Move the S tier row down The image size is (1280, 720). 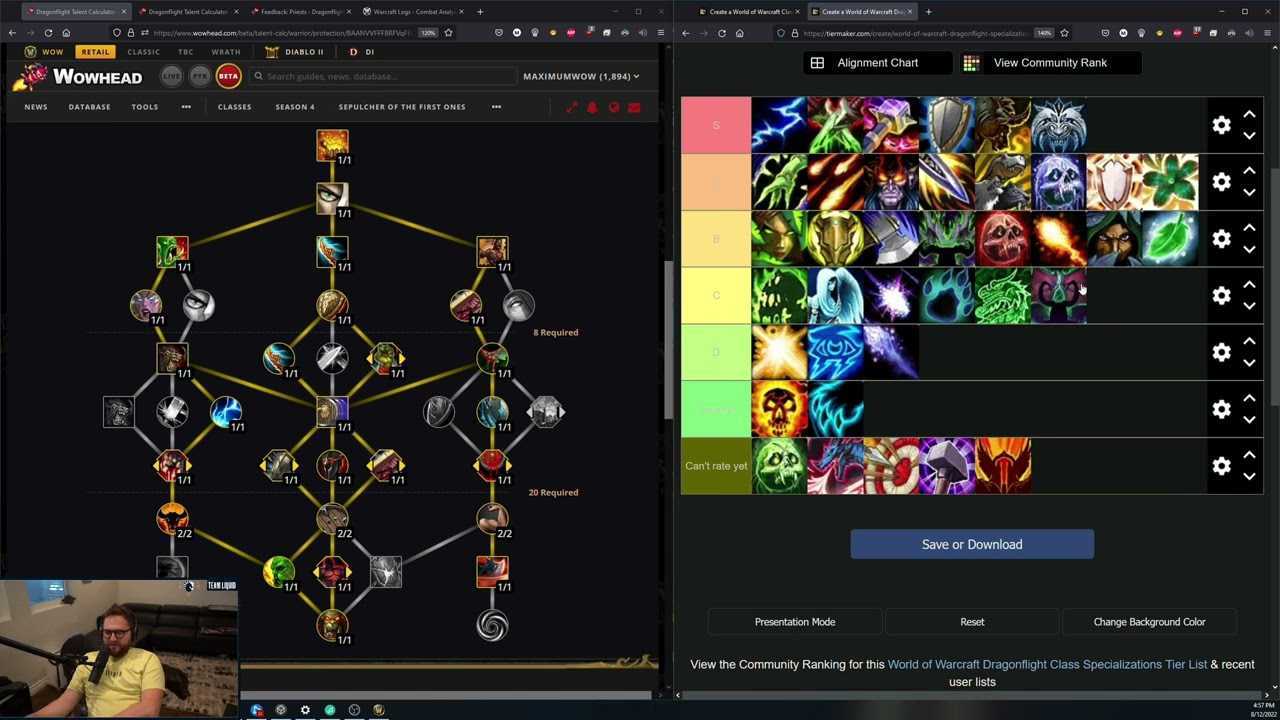click(x=1249, y=136)
